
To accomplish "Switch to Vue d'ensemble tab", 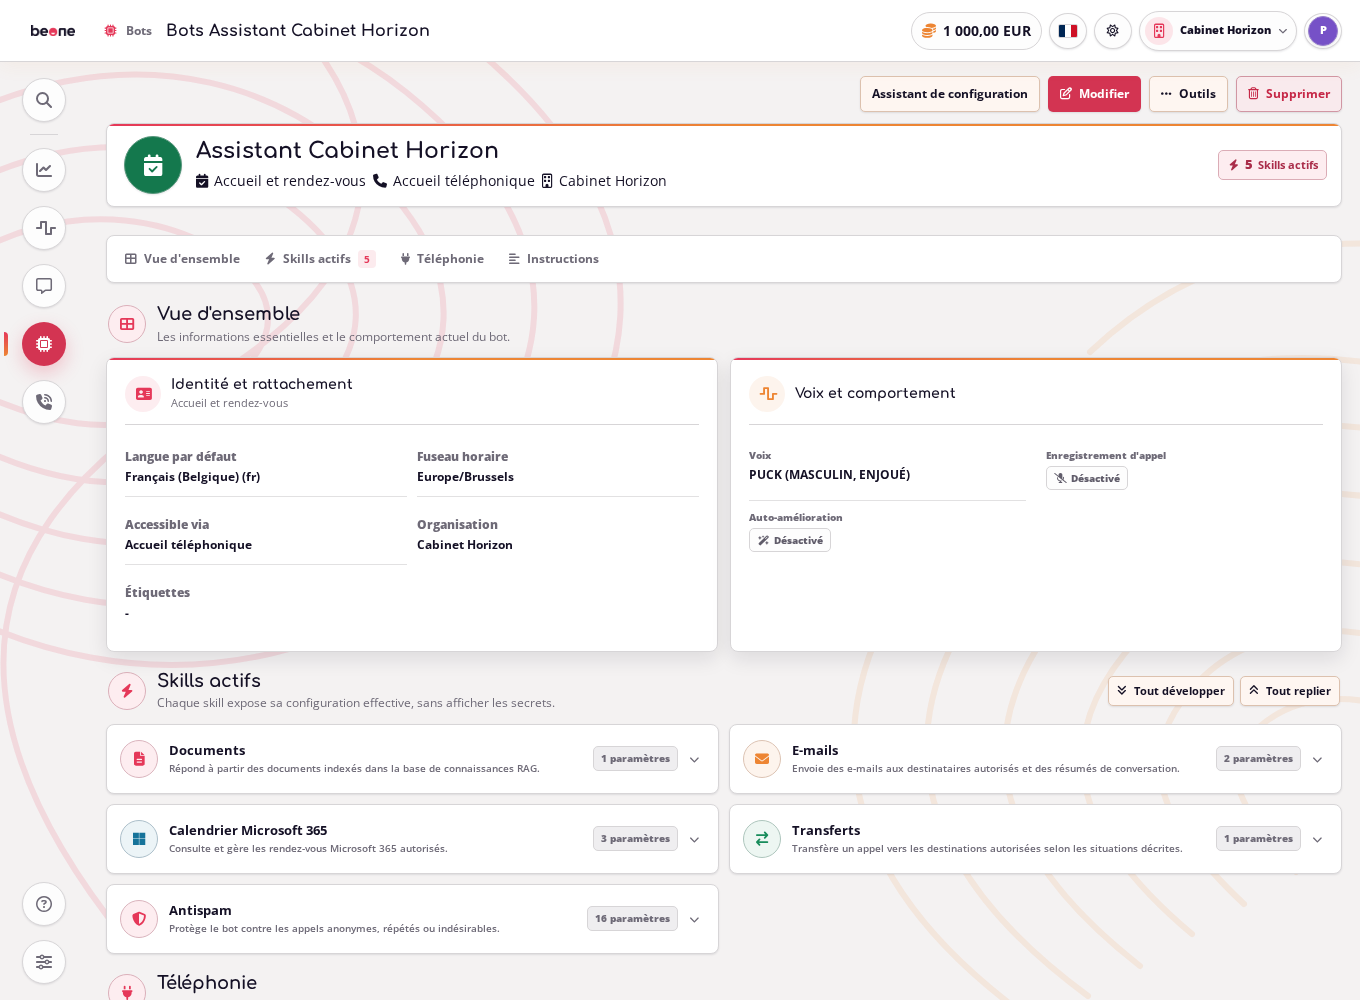I will point(182,259).
